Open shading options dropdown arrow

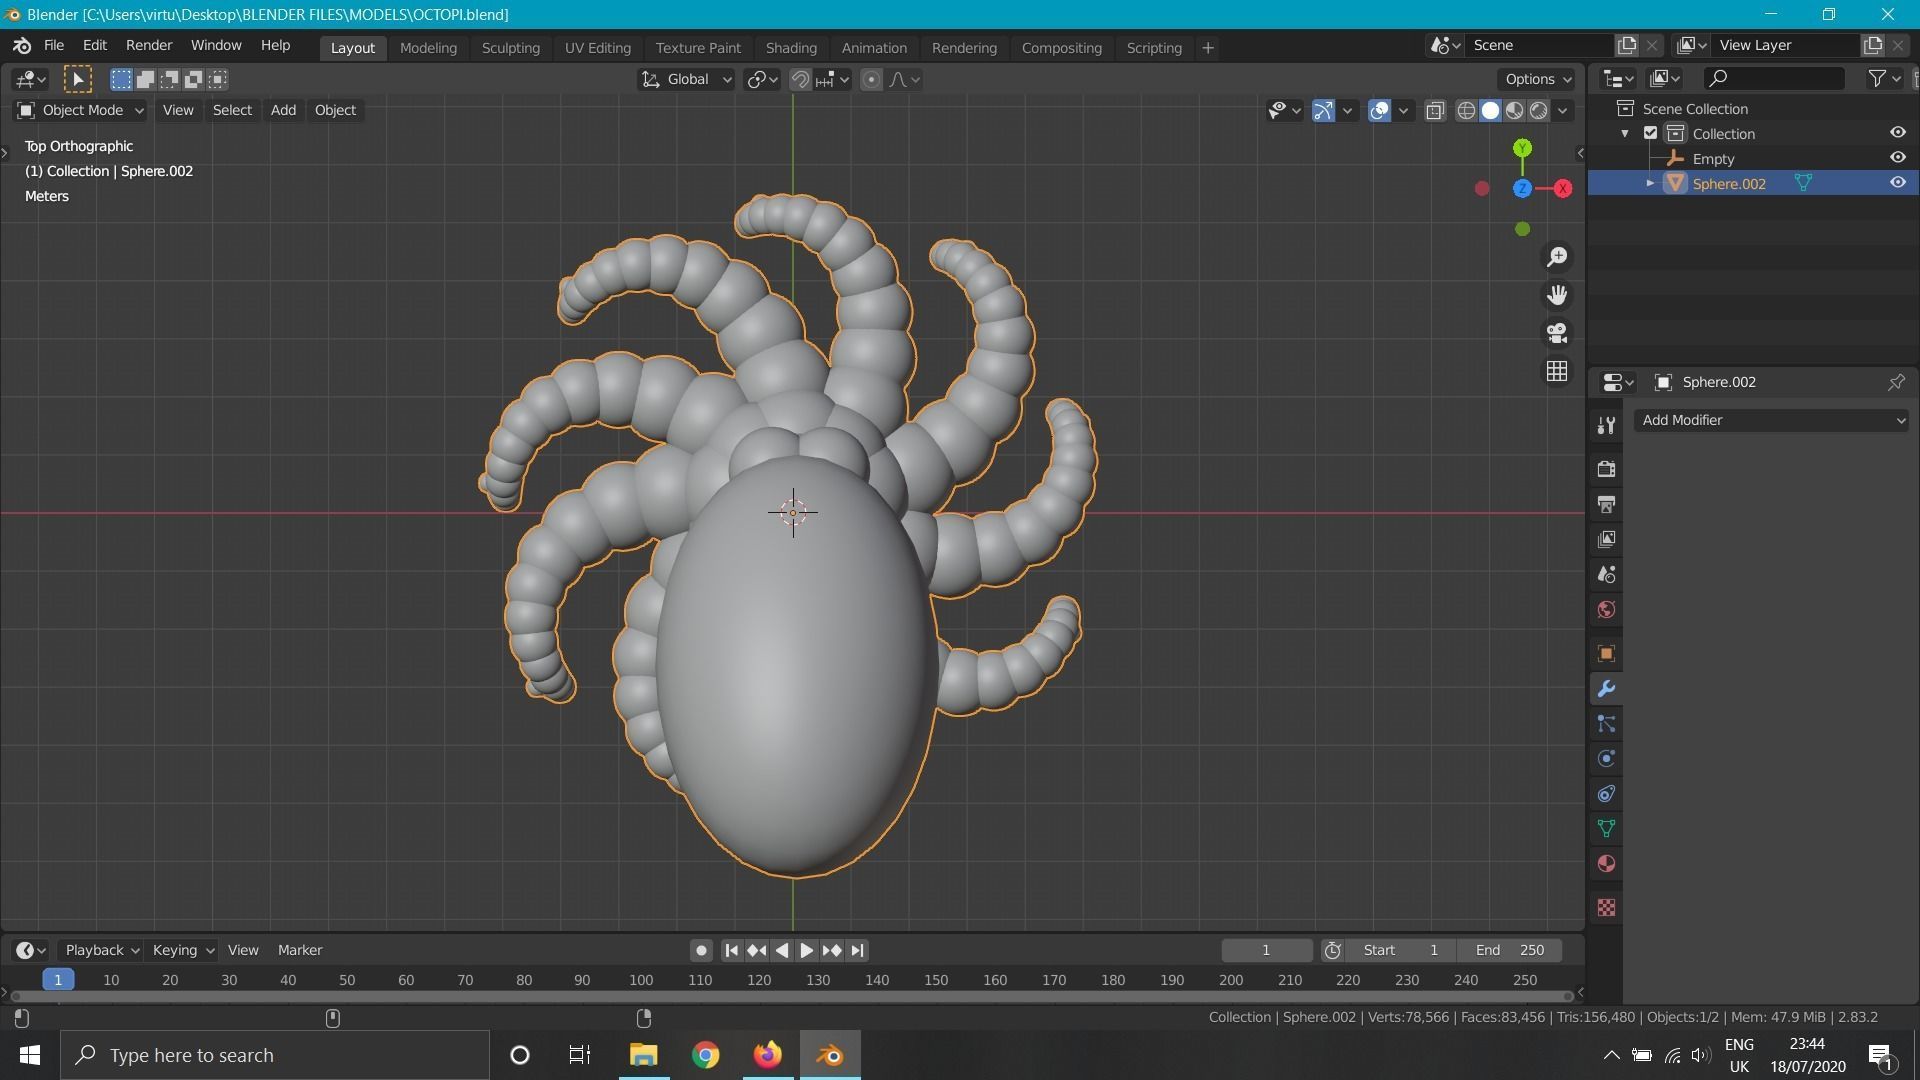[1563, 111]
